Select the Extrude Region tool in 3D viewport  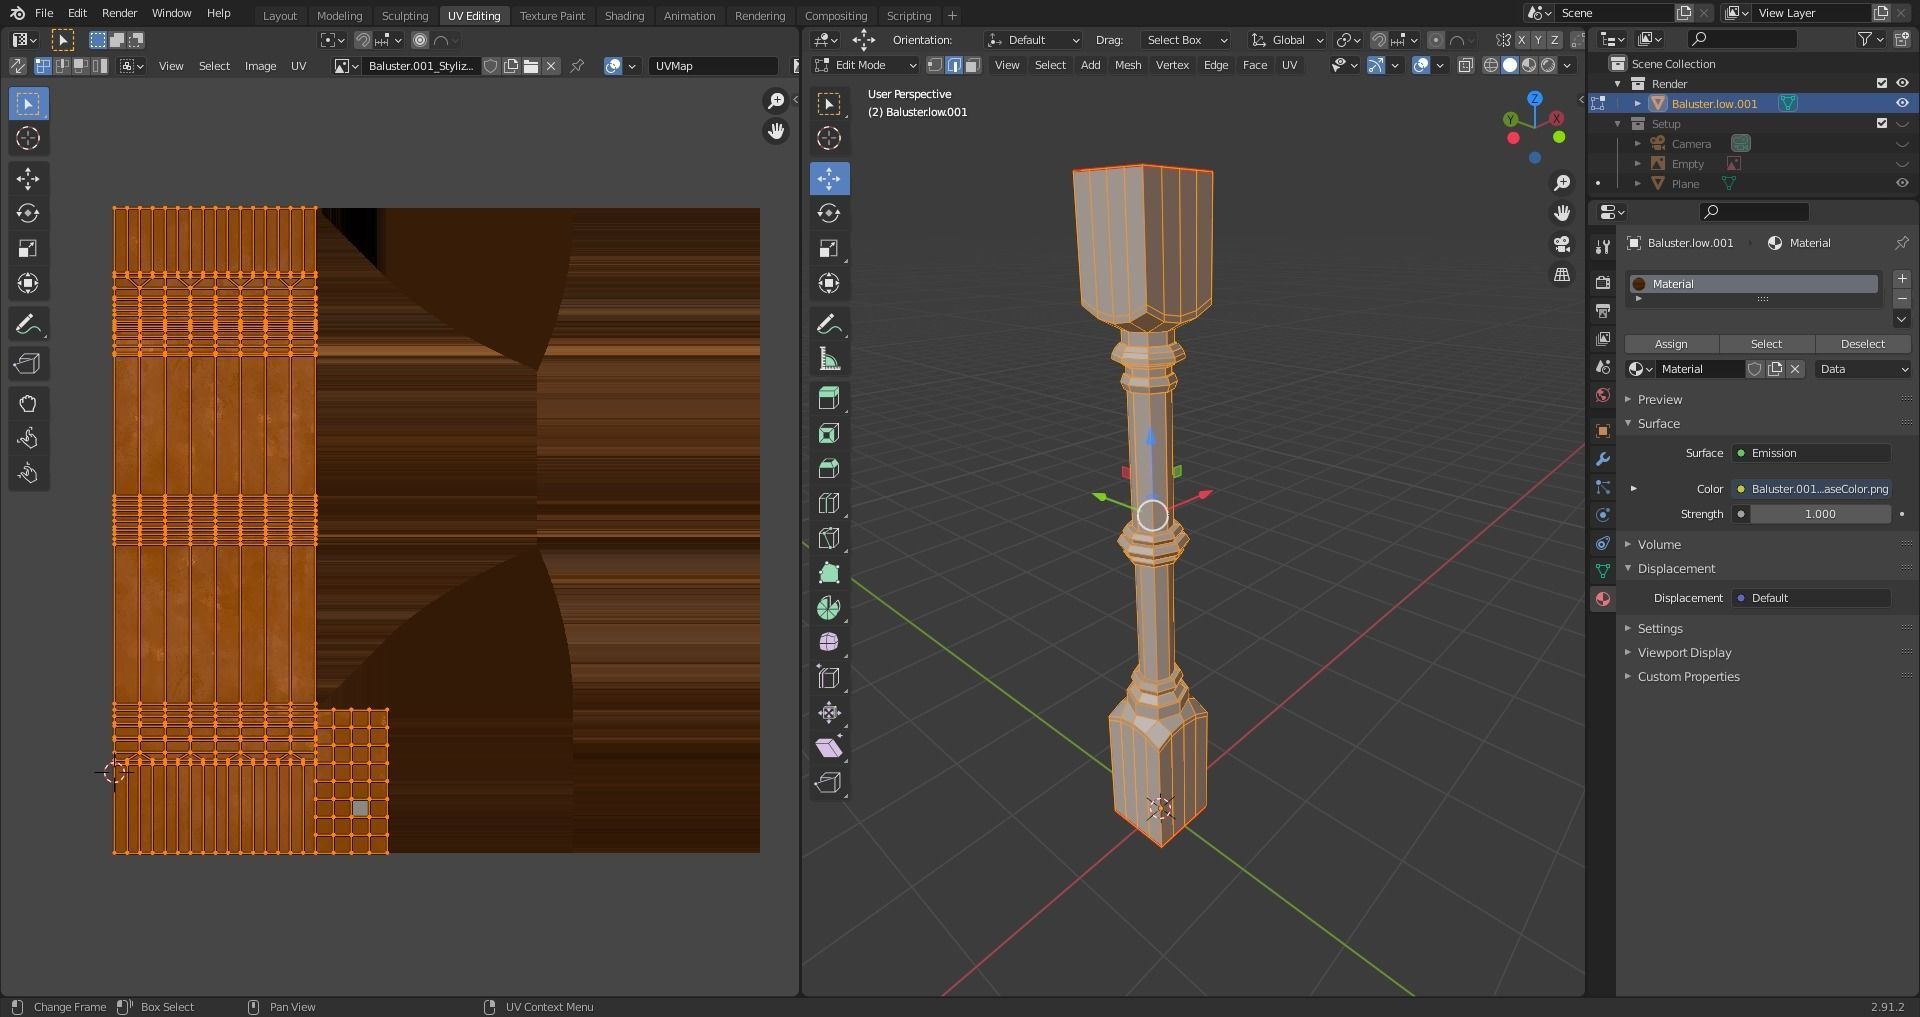point(829,398)
